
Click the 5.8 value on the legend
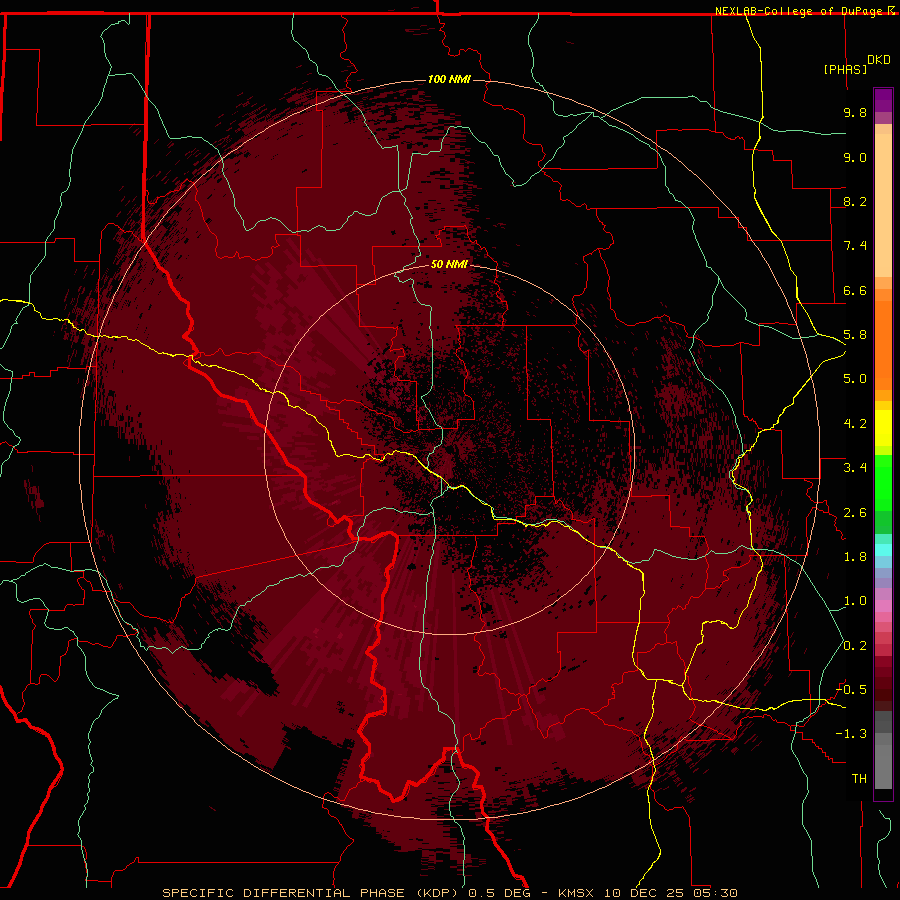coord(855,335)
